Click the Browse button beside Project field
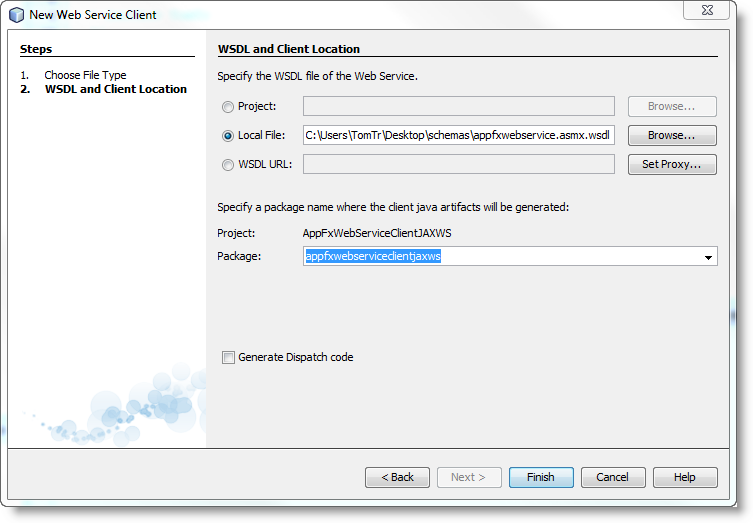 point(672,107)
